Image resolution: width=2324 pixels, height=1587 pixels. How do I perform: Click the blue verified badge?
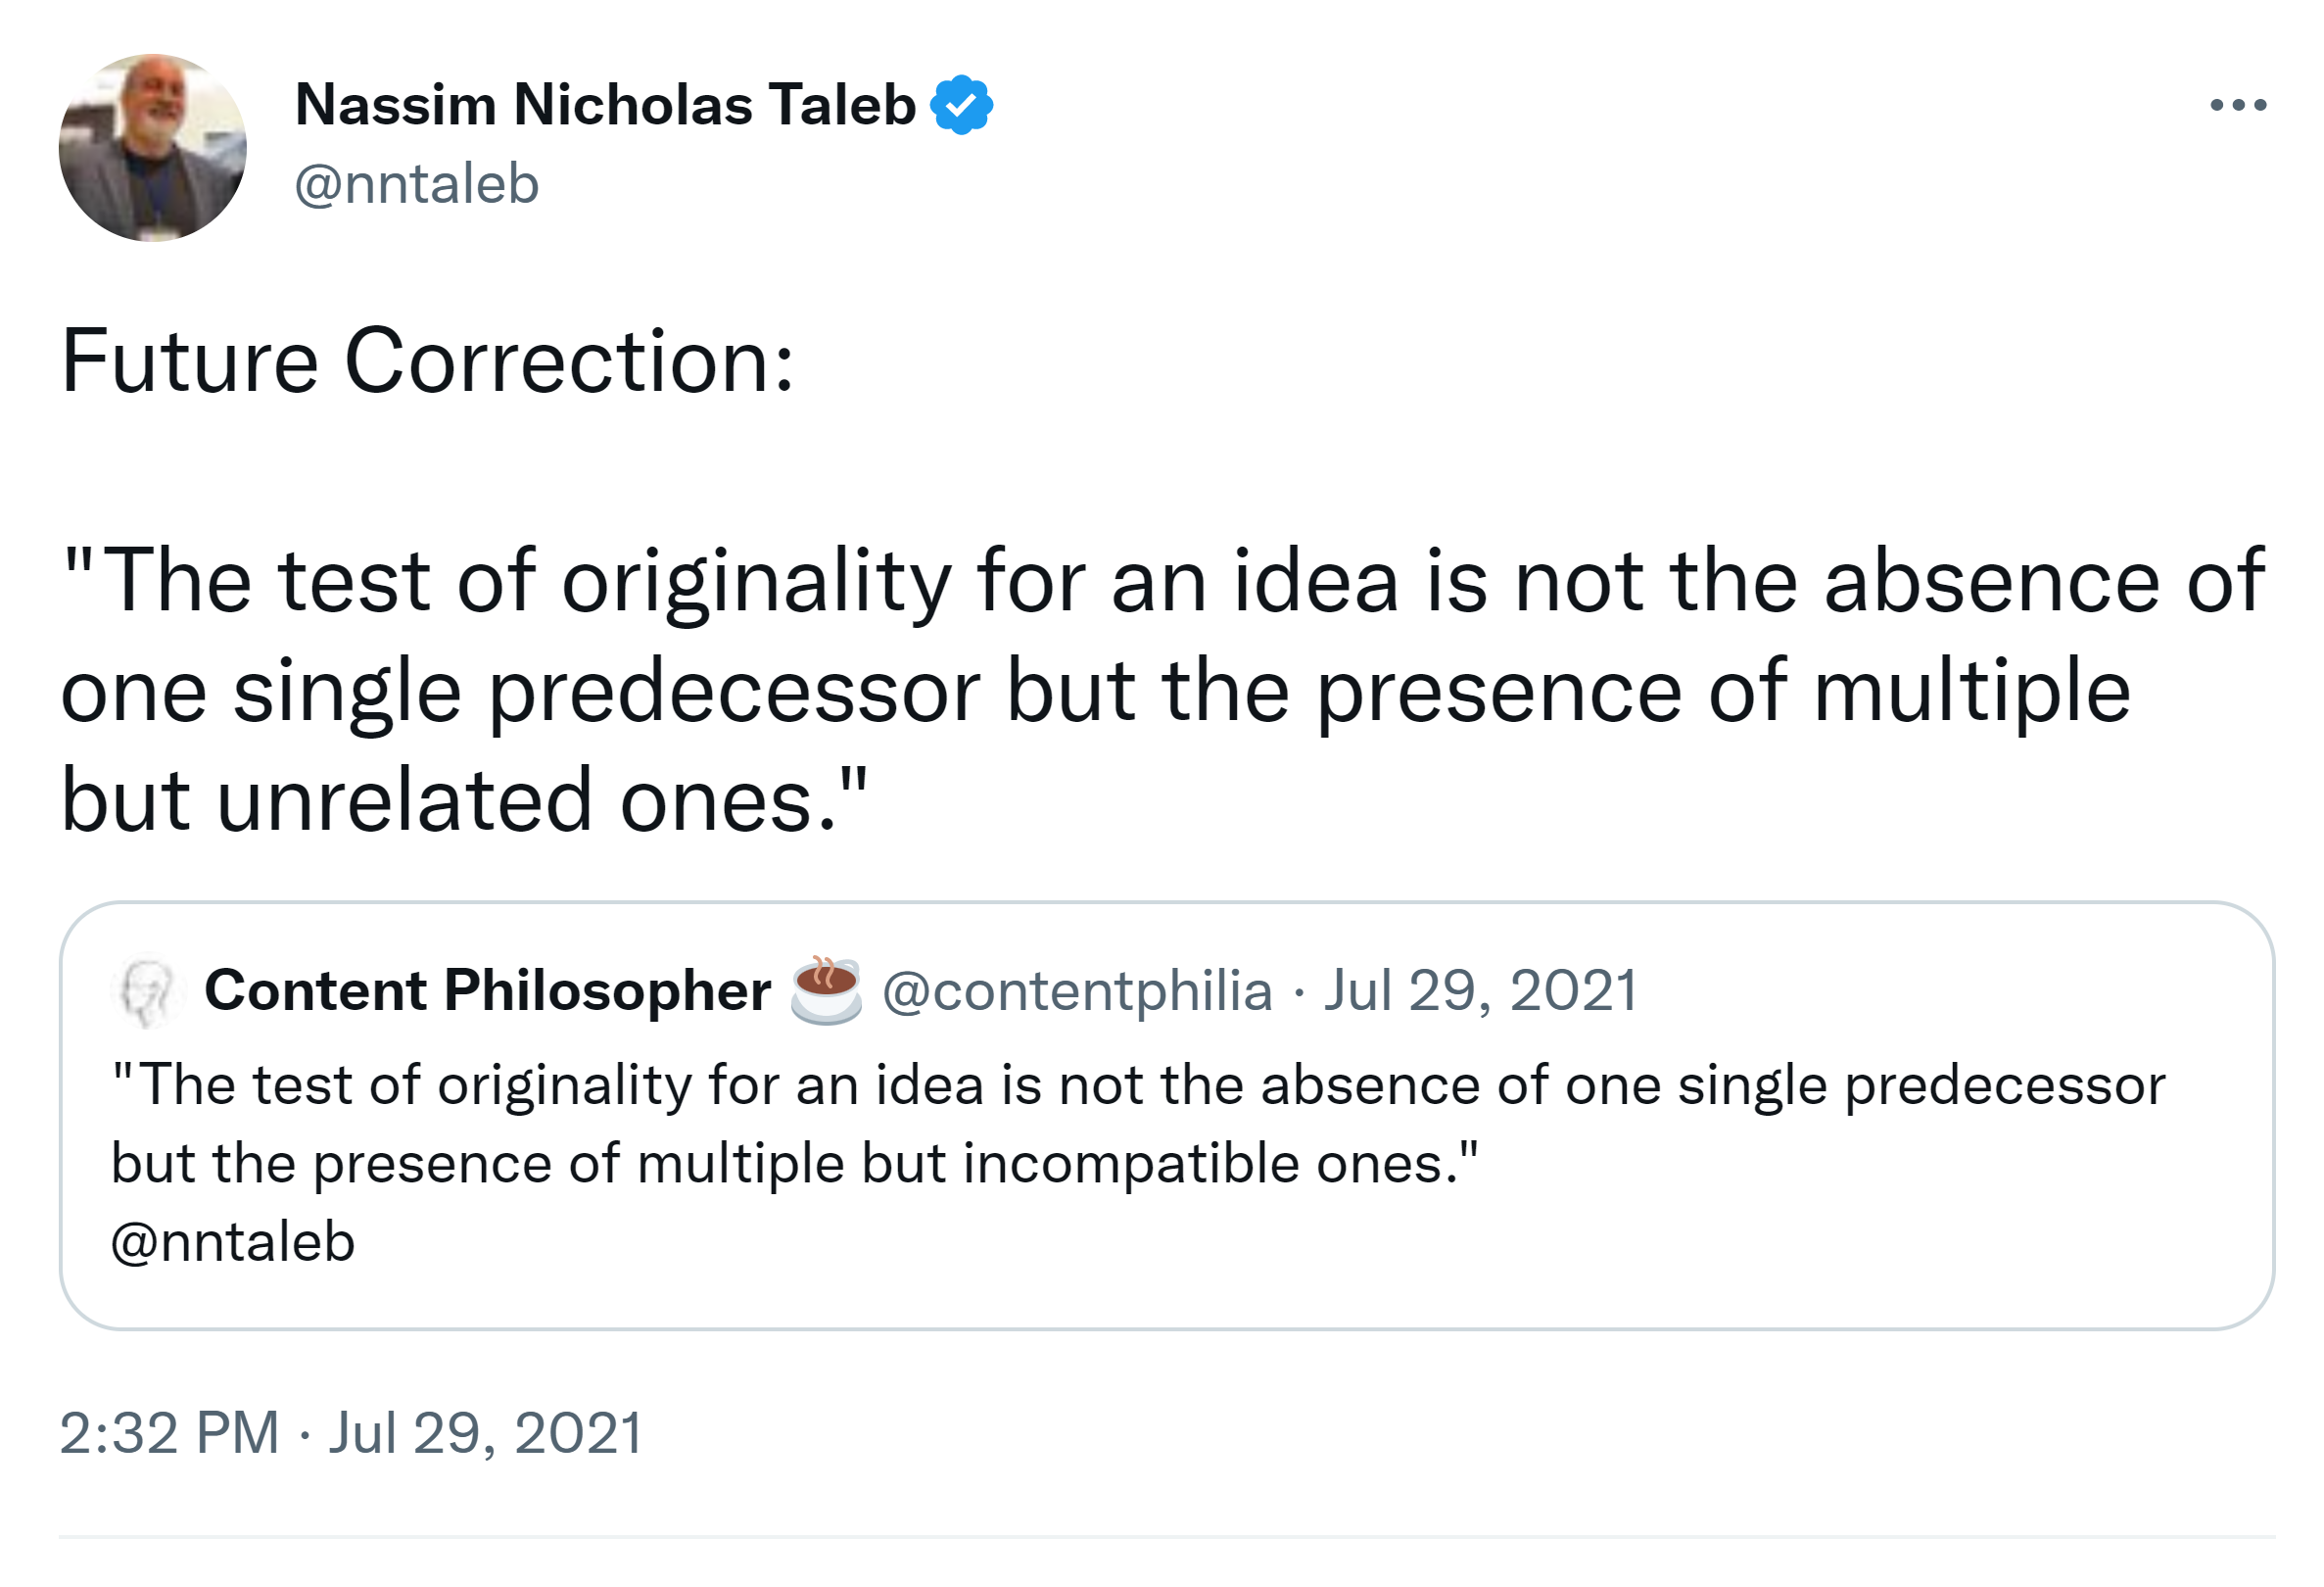[x=961, y=104]
